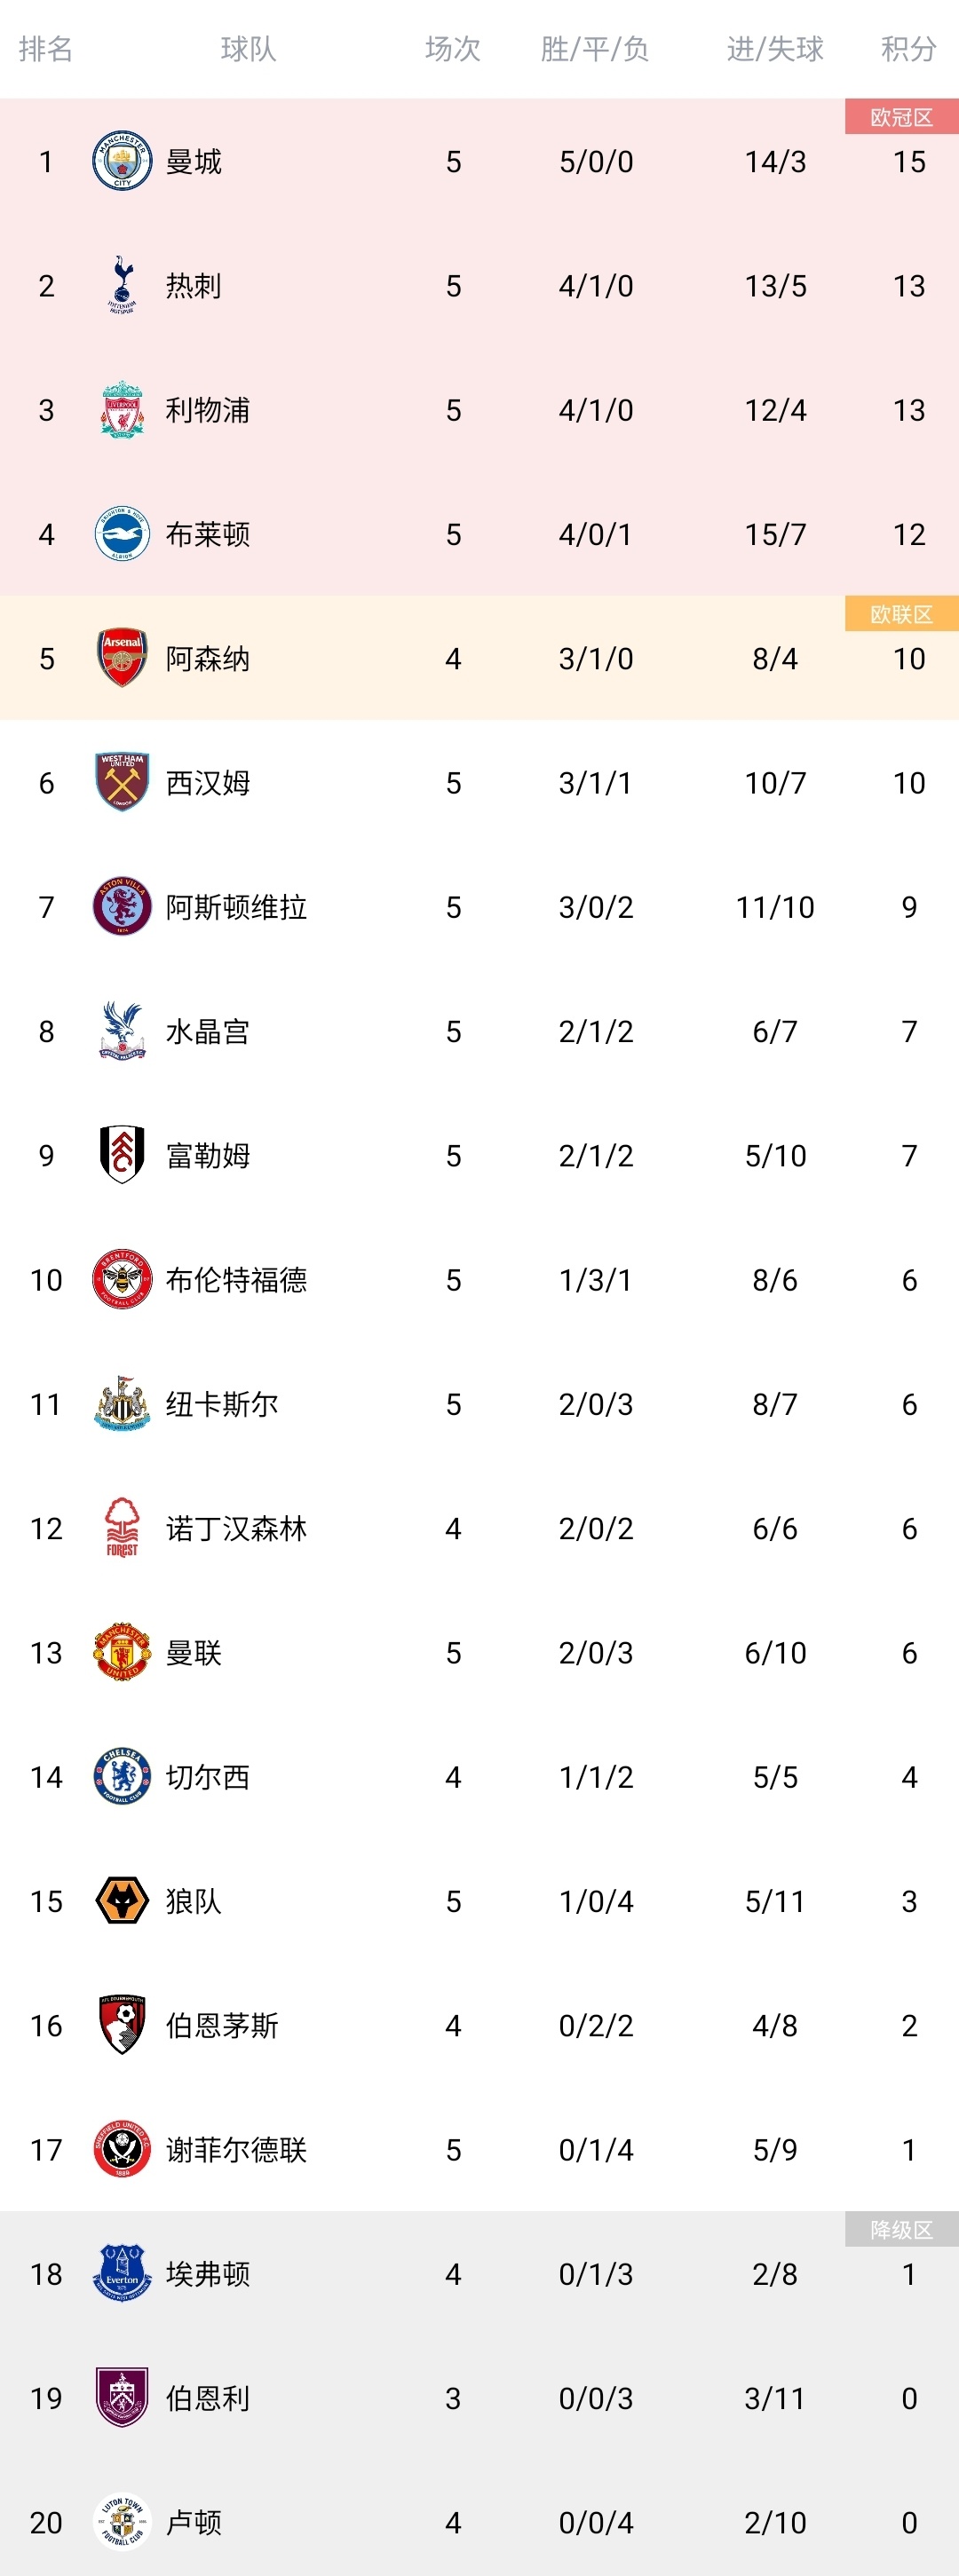The width and height of the screenshot is (959, 2576).
Task: Tap the Wolves wolf-head logo
Action: tap(122, 1900)
